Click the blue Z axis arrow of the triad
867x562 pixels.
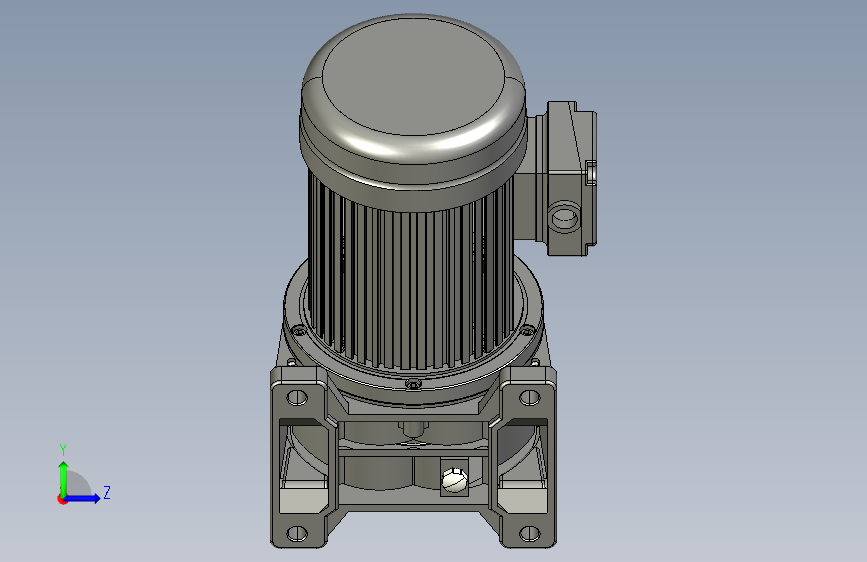(83, 498)
